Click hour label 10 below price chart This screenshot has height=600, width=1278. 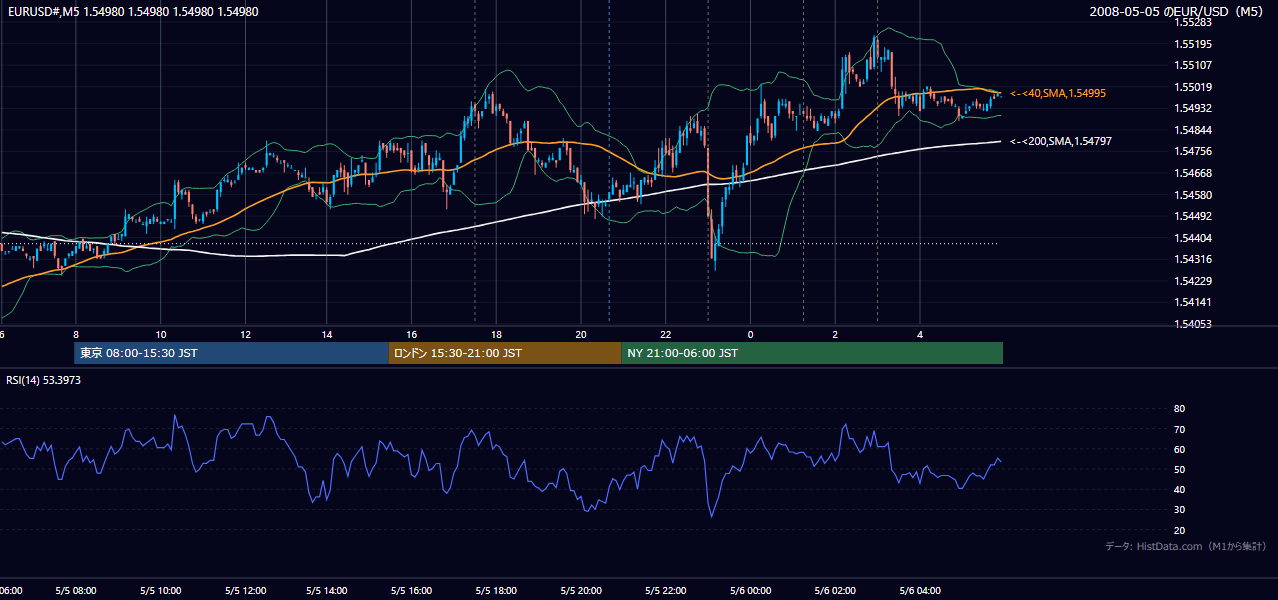tap(160, 333)
